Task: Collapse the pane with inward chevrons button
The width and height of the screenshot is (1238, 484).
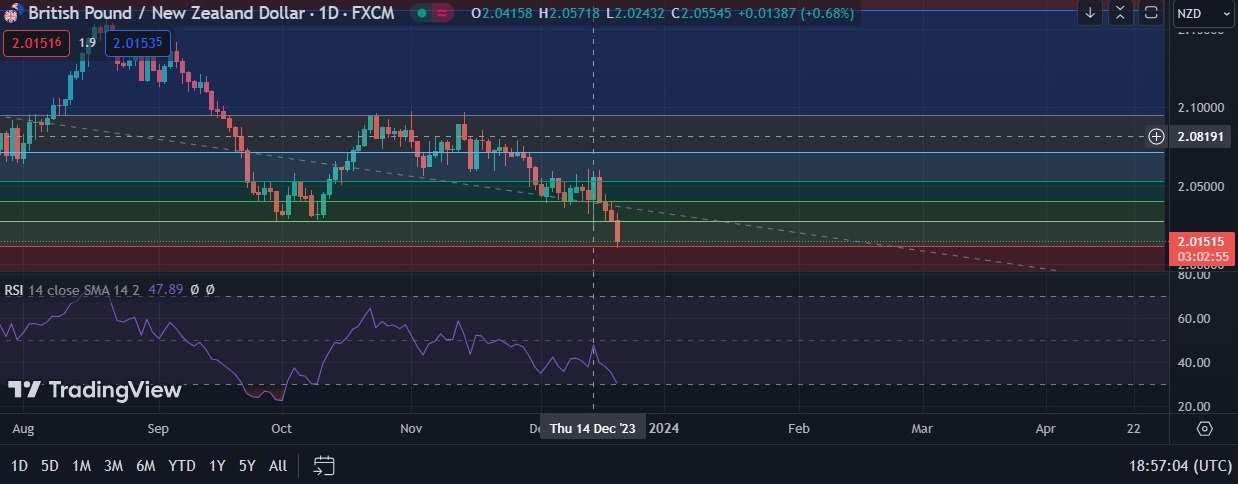Action: click(x=1120, y=13)
